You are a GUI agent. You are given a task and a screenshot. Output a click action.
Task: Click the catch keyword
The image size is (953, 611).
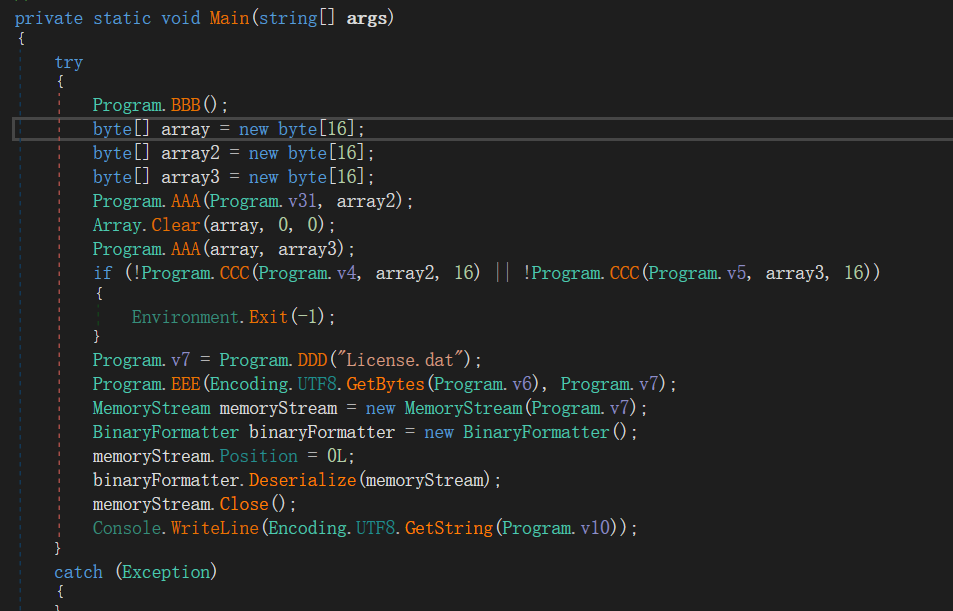pyautogui.click(x=78, y=572)
